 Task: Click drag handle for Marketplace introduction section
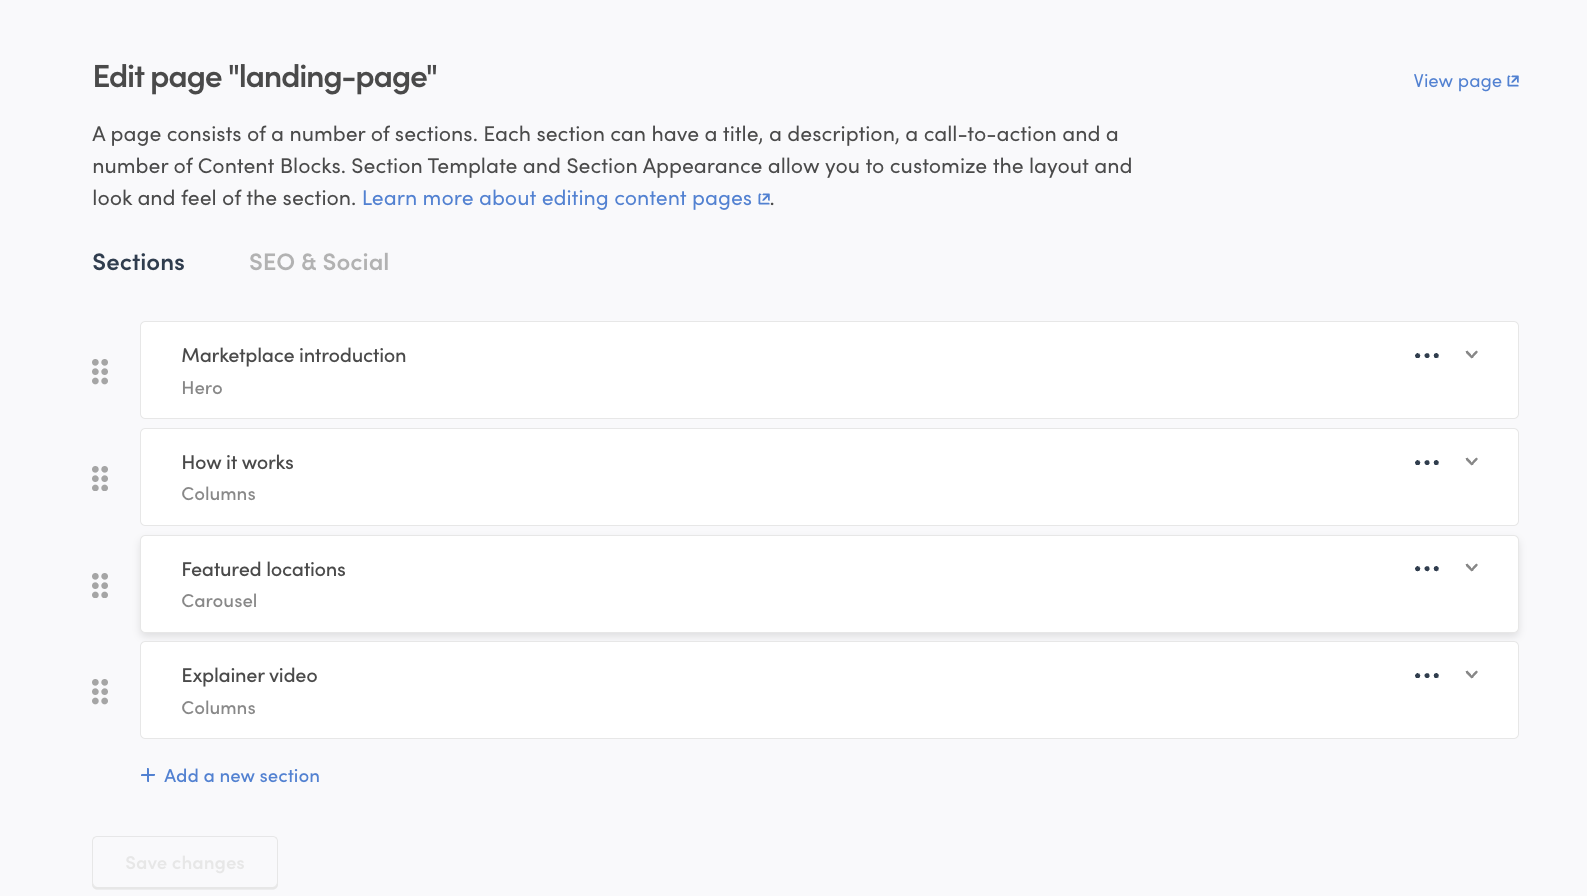(100, 372)
